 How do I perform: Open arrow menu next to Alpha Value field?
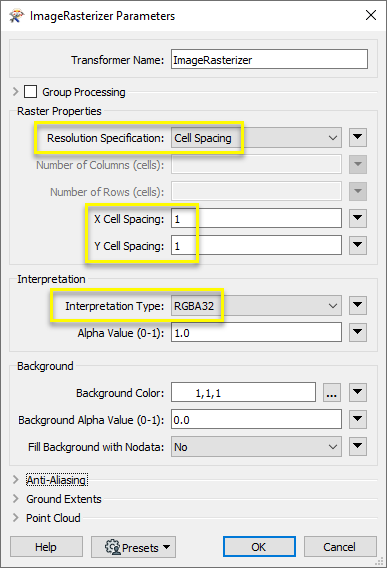click(x=358, y=332)
